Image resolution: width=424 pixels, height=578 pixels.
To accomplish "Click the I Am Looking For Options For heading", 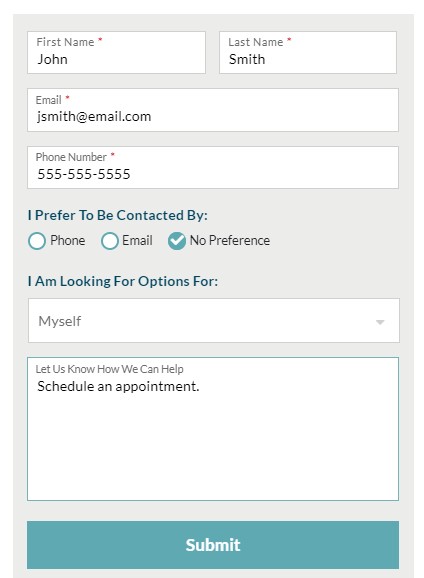I will (123, 281).
